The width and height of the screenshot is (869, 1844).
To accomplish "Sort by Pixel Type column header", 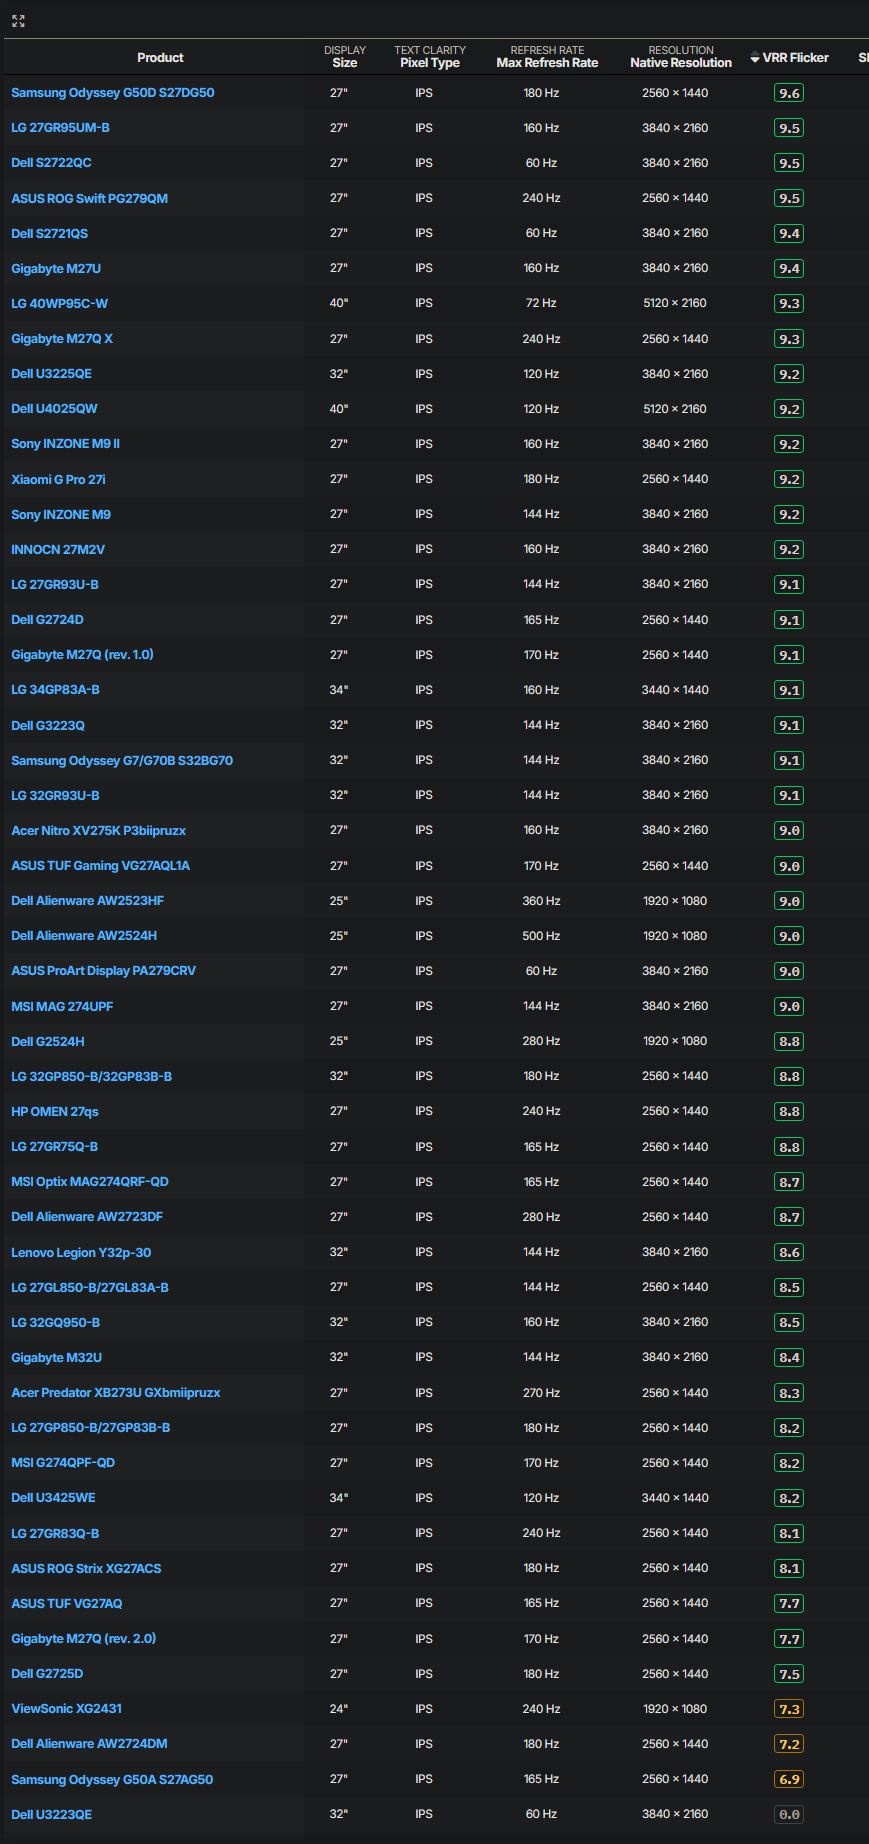I will [430, 57].
